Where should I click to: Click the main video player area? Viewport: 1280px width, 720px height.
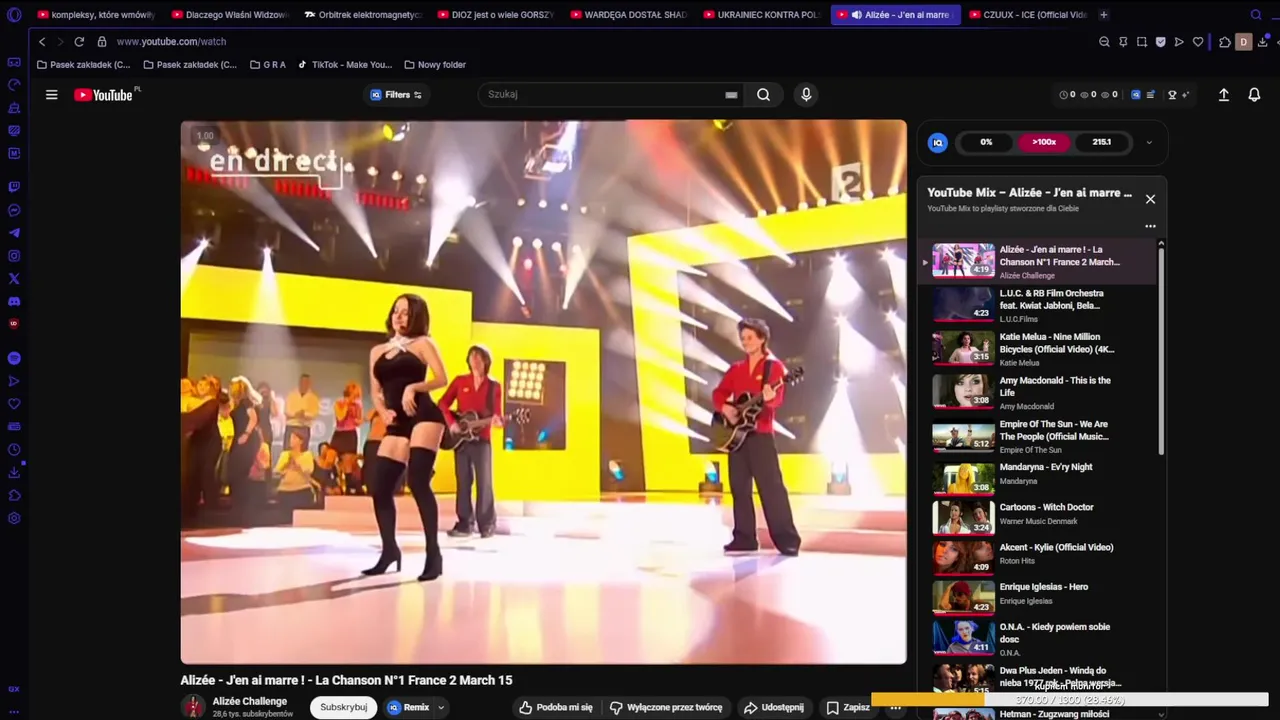tap(543, 391)
